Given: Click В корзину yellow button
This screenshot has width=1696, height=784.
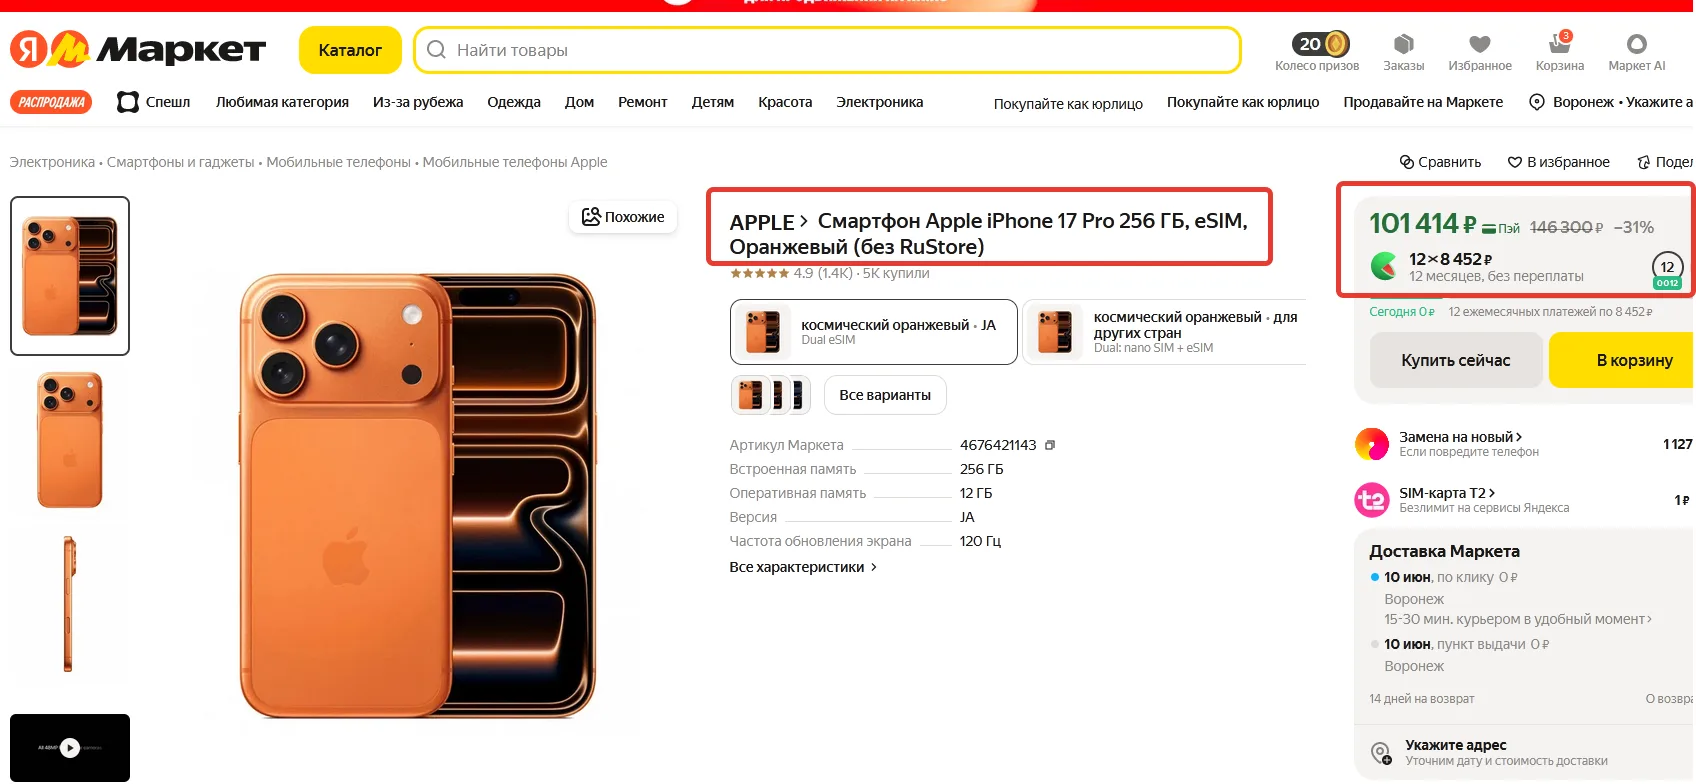Looking at the screenshot, I should [1624, 360].
